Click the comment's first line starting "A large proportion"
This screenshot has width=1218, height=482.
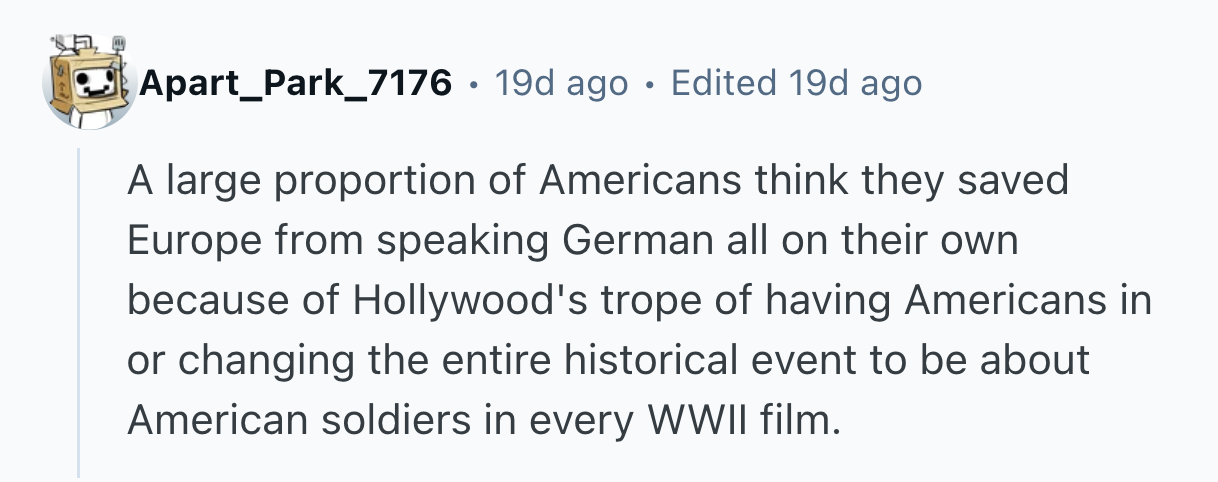tap(597, 182)
